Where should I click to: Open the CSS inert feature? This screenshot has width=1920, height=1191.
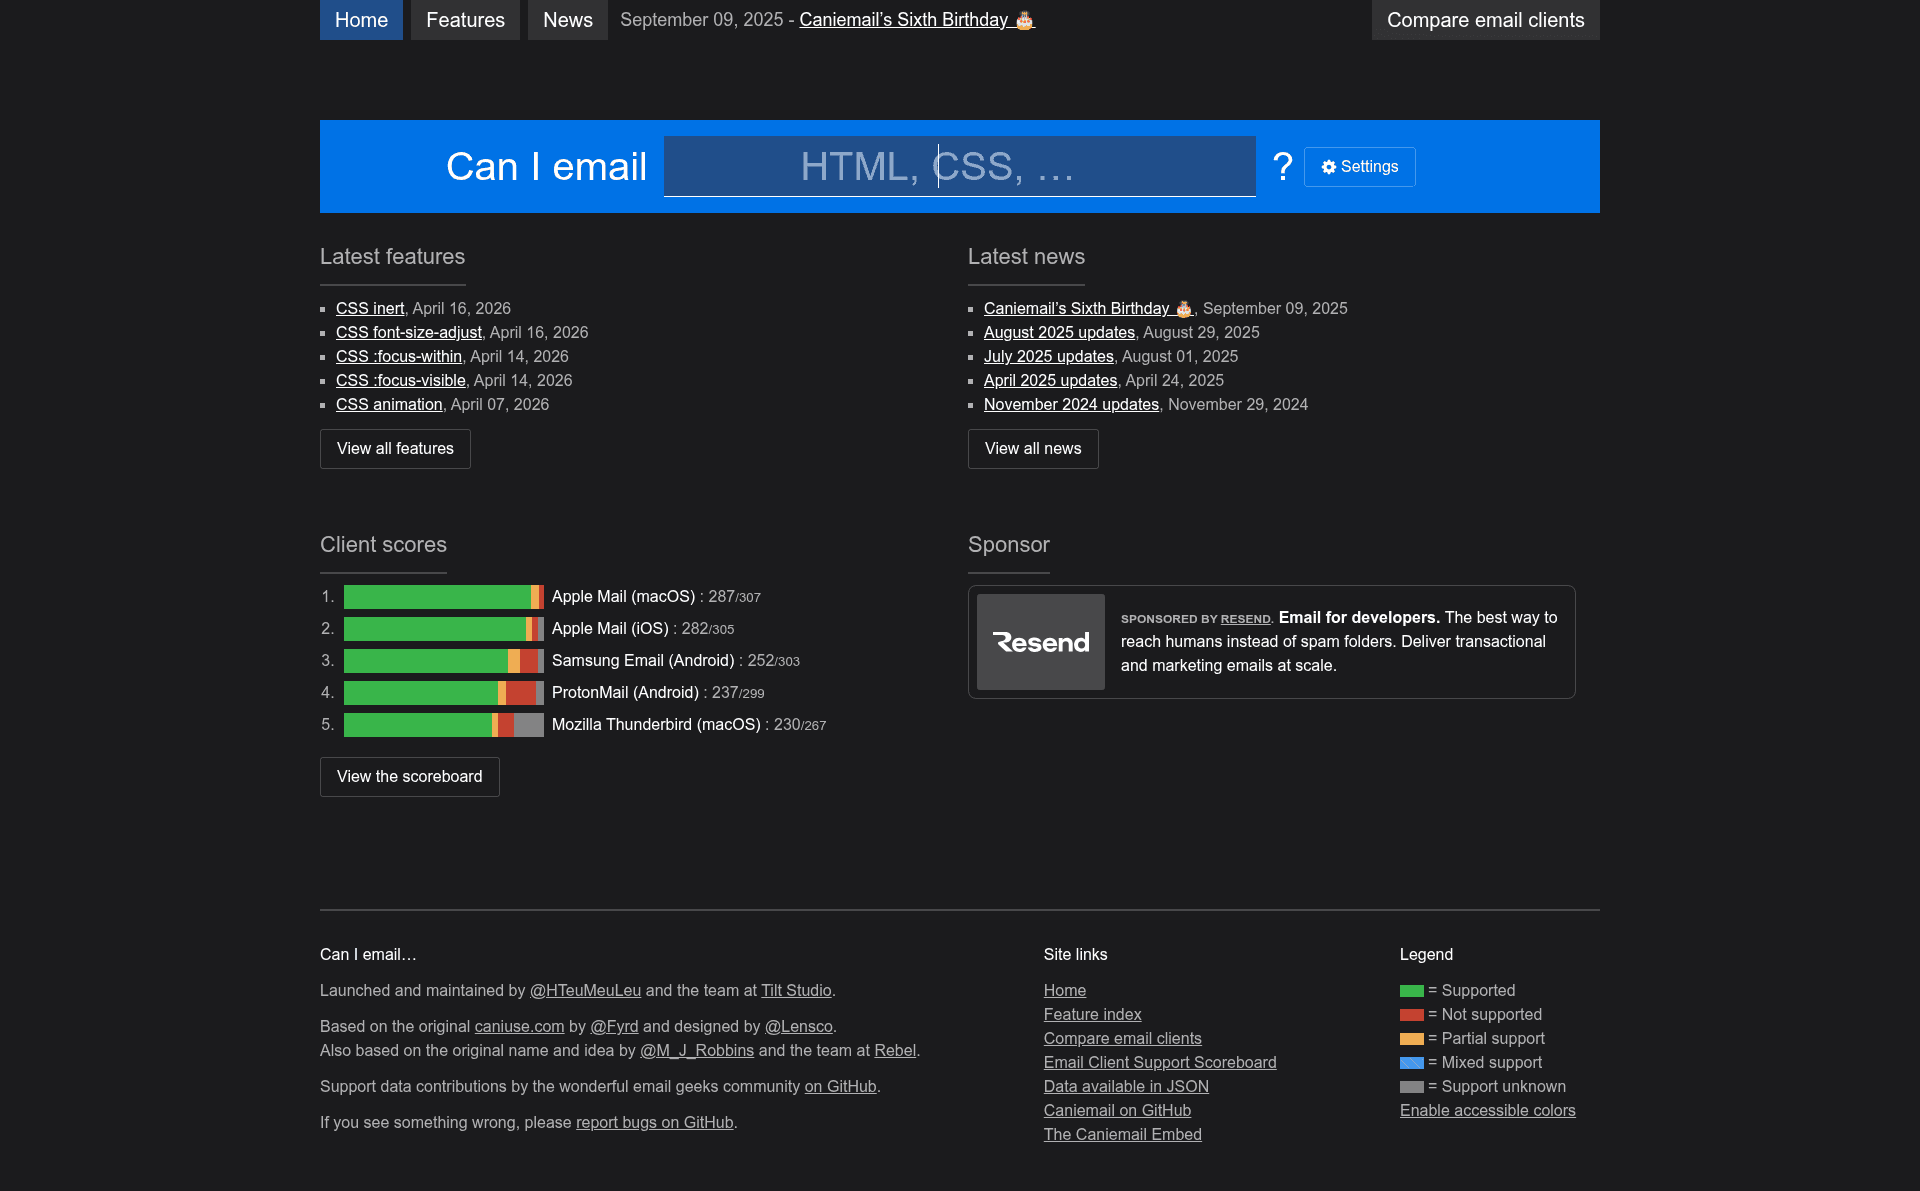pyautogui.click(x=370, y=309)
